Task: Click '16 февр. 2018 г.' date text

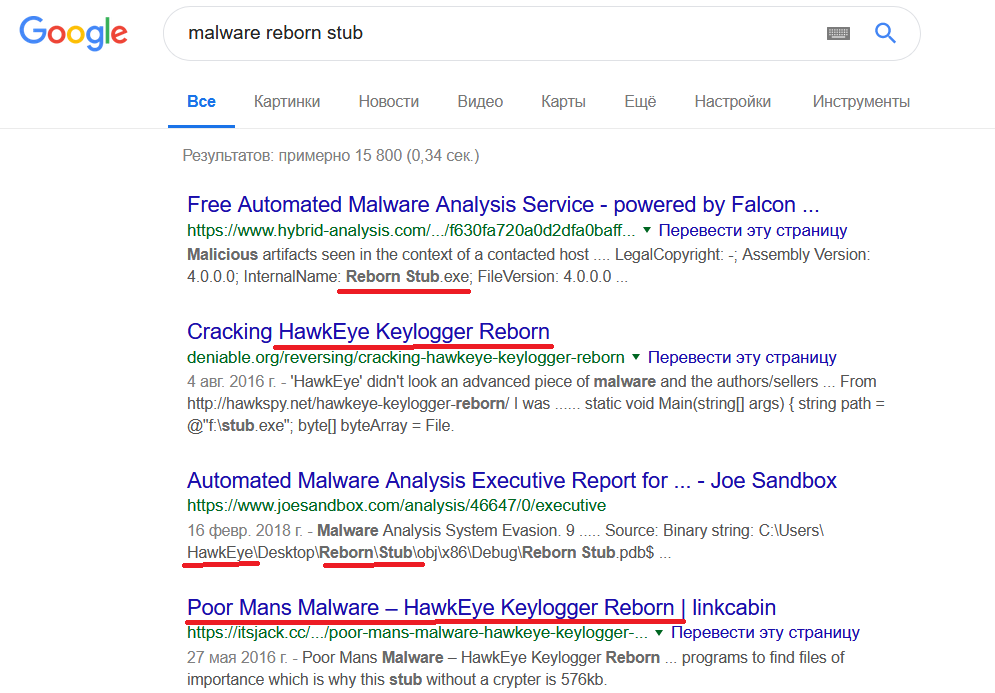Action: coord(245,530)
